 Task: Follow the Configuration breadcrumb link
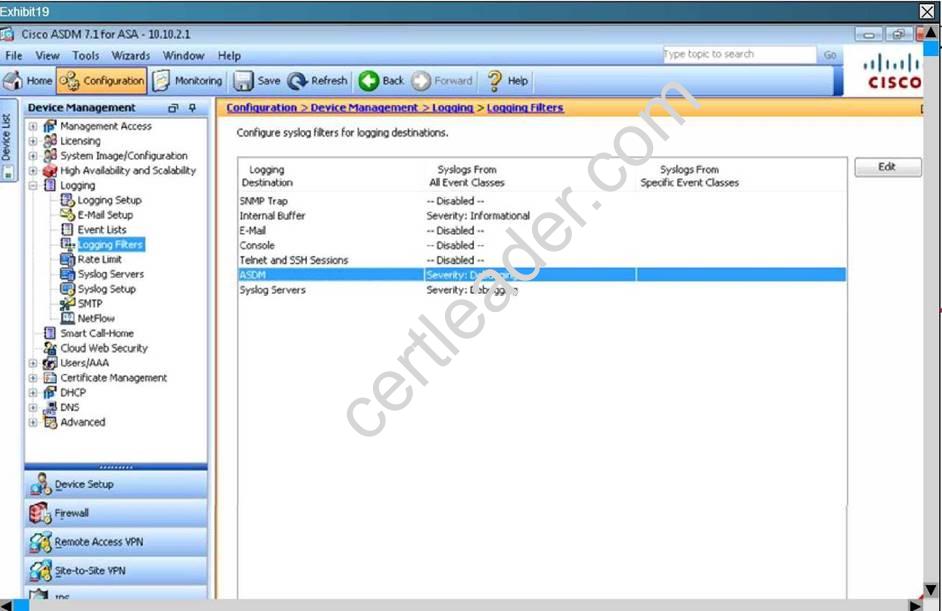click(x=261, y=108)
